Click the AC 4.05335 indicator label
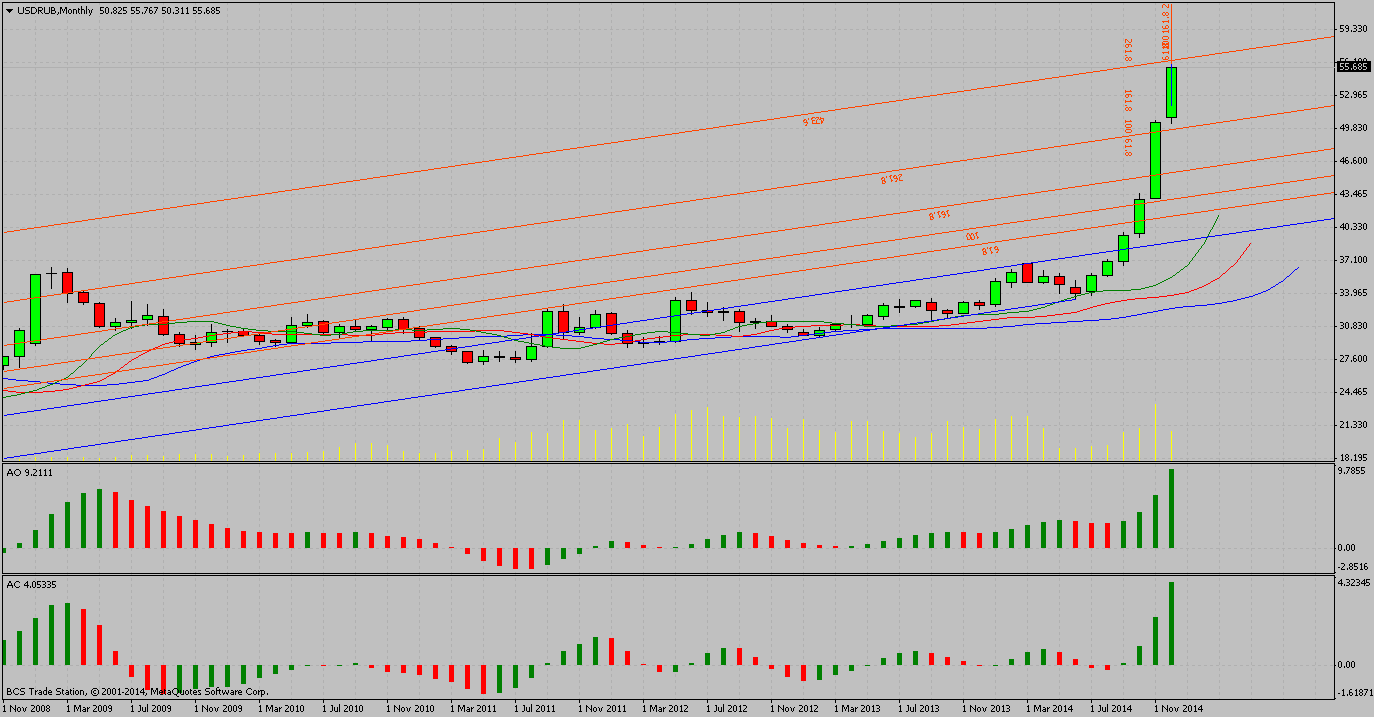Screen dimensions: 1374x717 (x=31, y=585)
